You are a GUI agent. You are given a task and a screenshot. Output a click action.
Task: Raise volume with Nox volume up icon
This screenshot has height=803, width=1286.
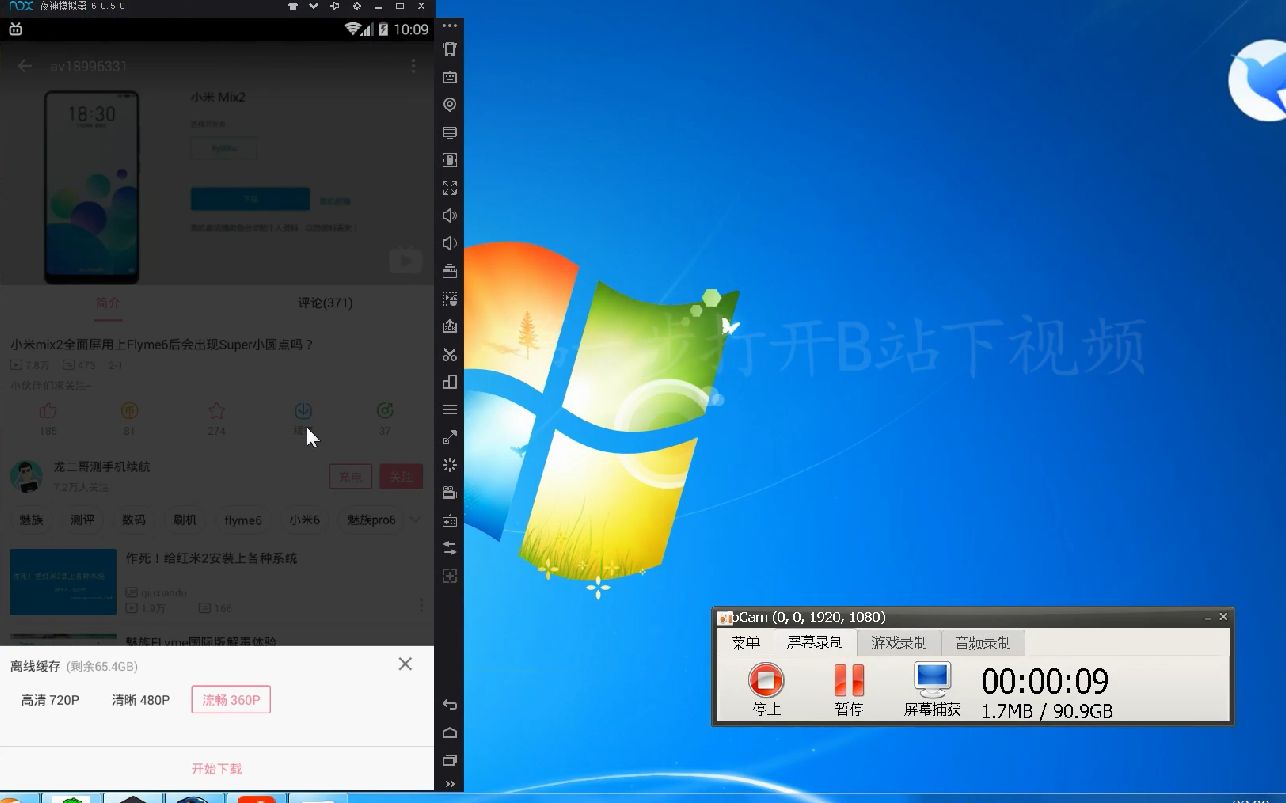point(450,216)
